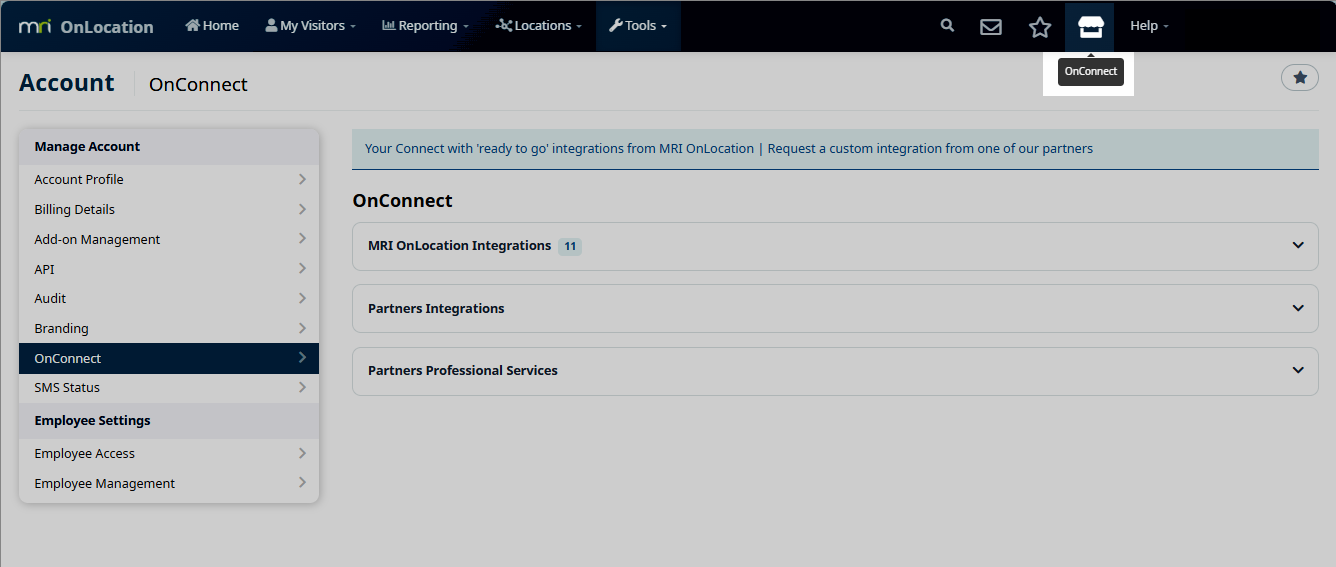Click the star favorites icon in navbar
The height and width of the screenshot is (567, 1336).
1040,27
